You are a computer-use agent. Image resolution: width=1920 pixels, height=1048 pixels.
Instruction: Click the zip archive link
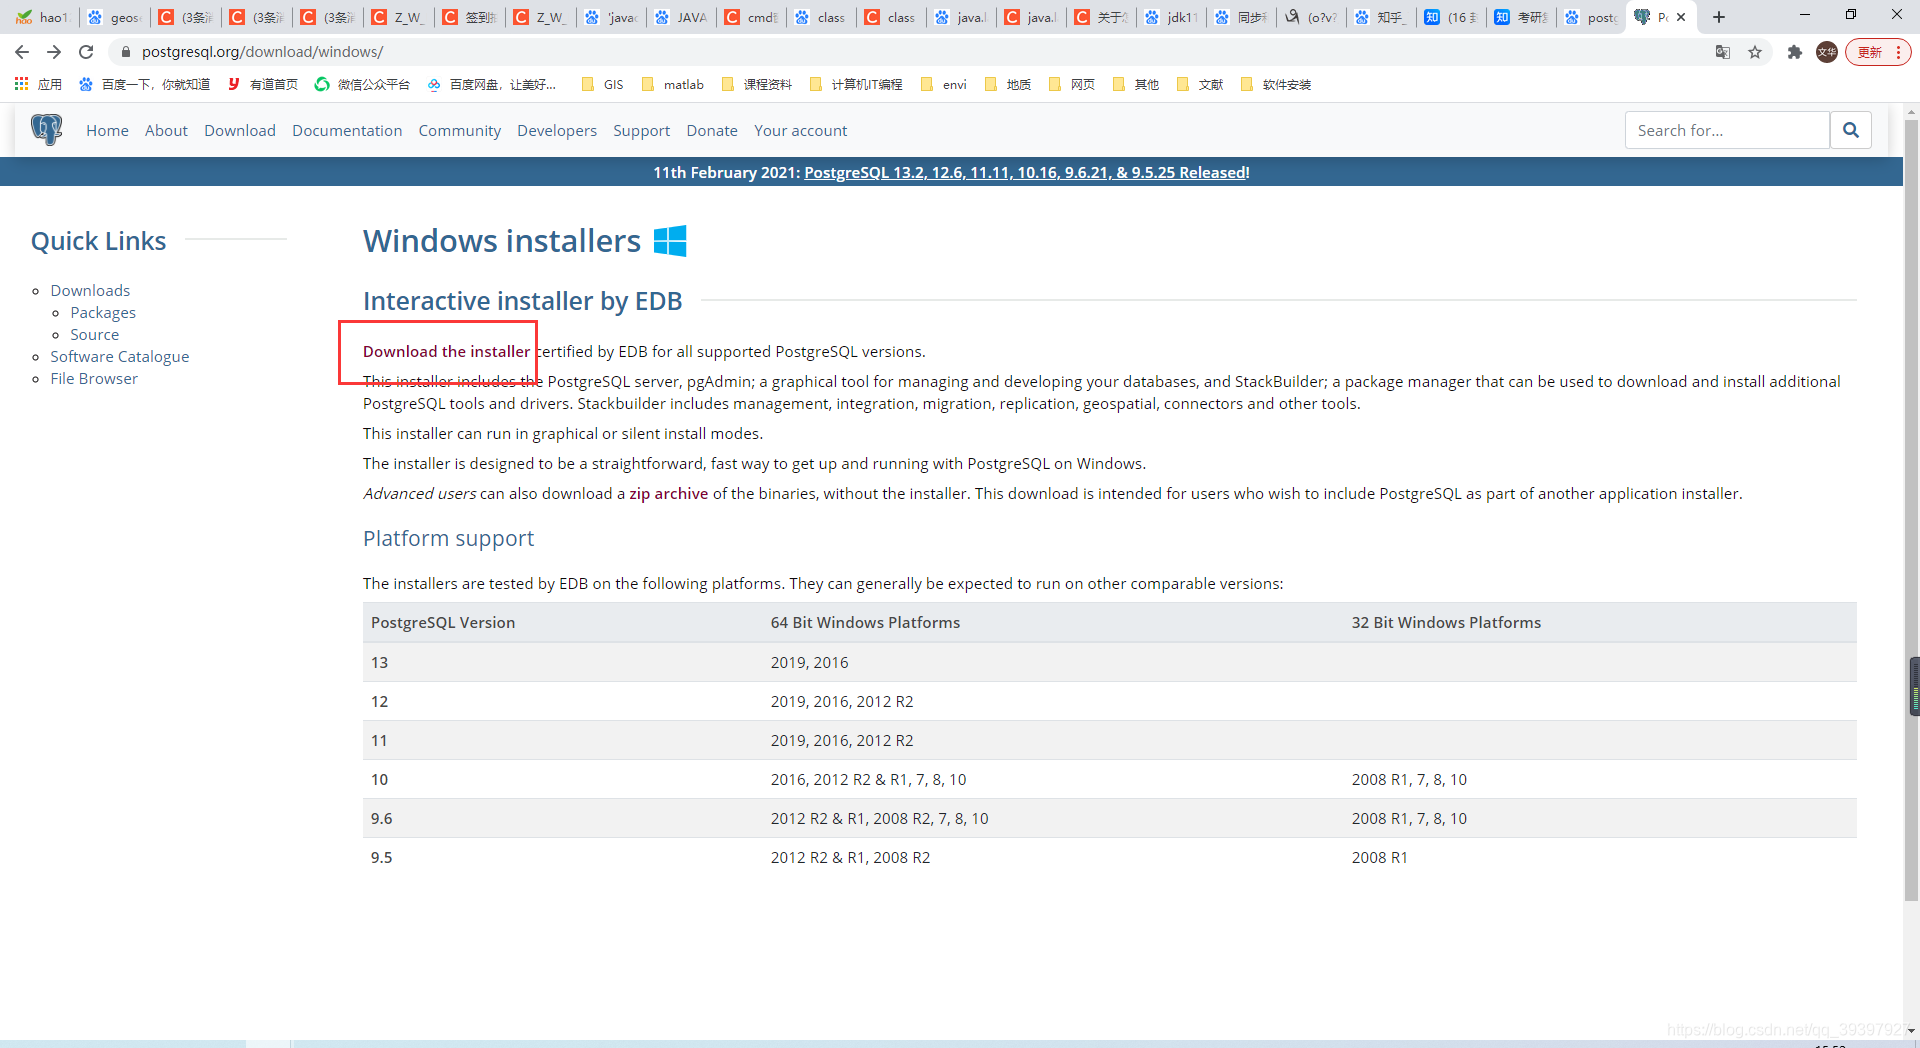668,493
